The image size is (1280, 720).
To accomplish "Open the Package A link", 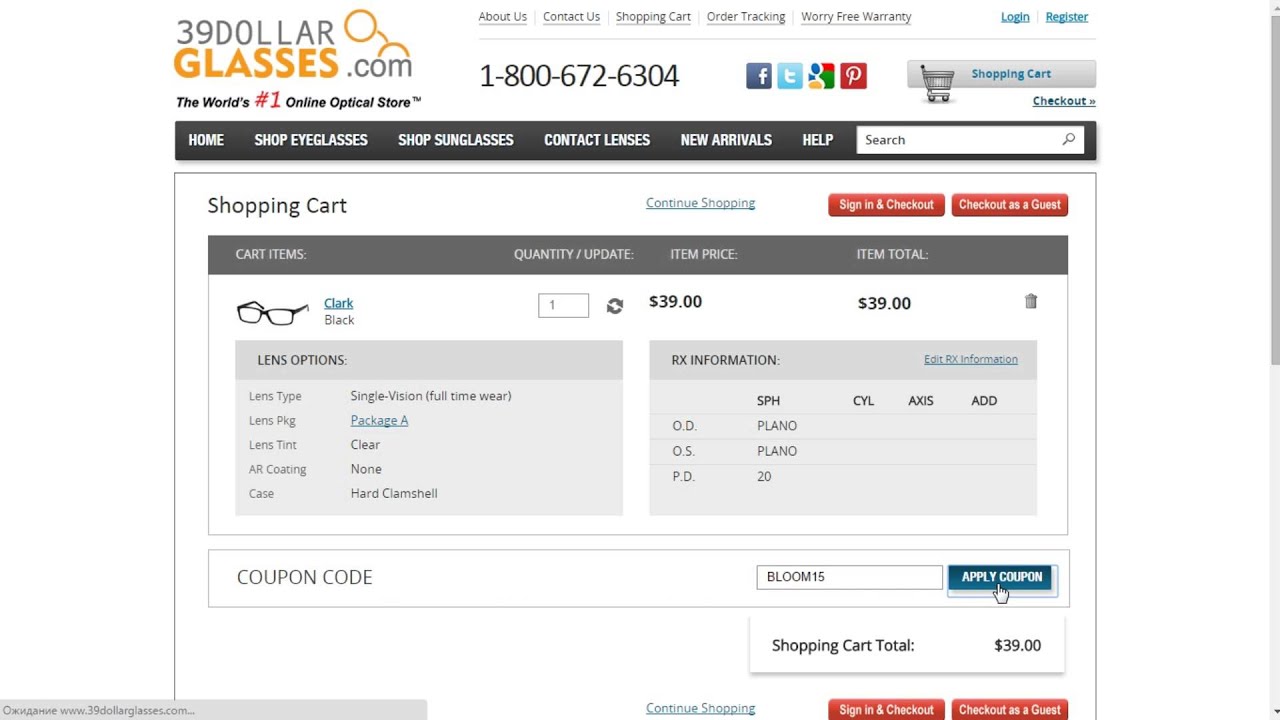I will pos(379,421).
